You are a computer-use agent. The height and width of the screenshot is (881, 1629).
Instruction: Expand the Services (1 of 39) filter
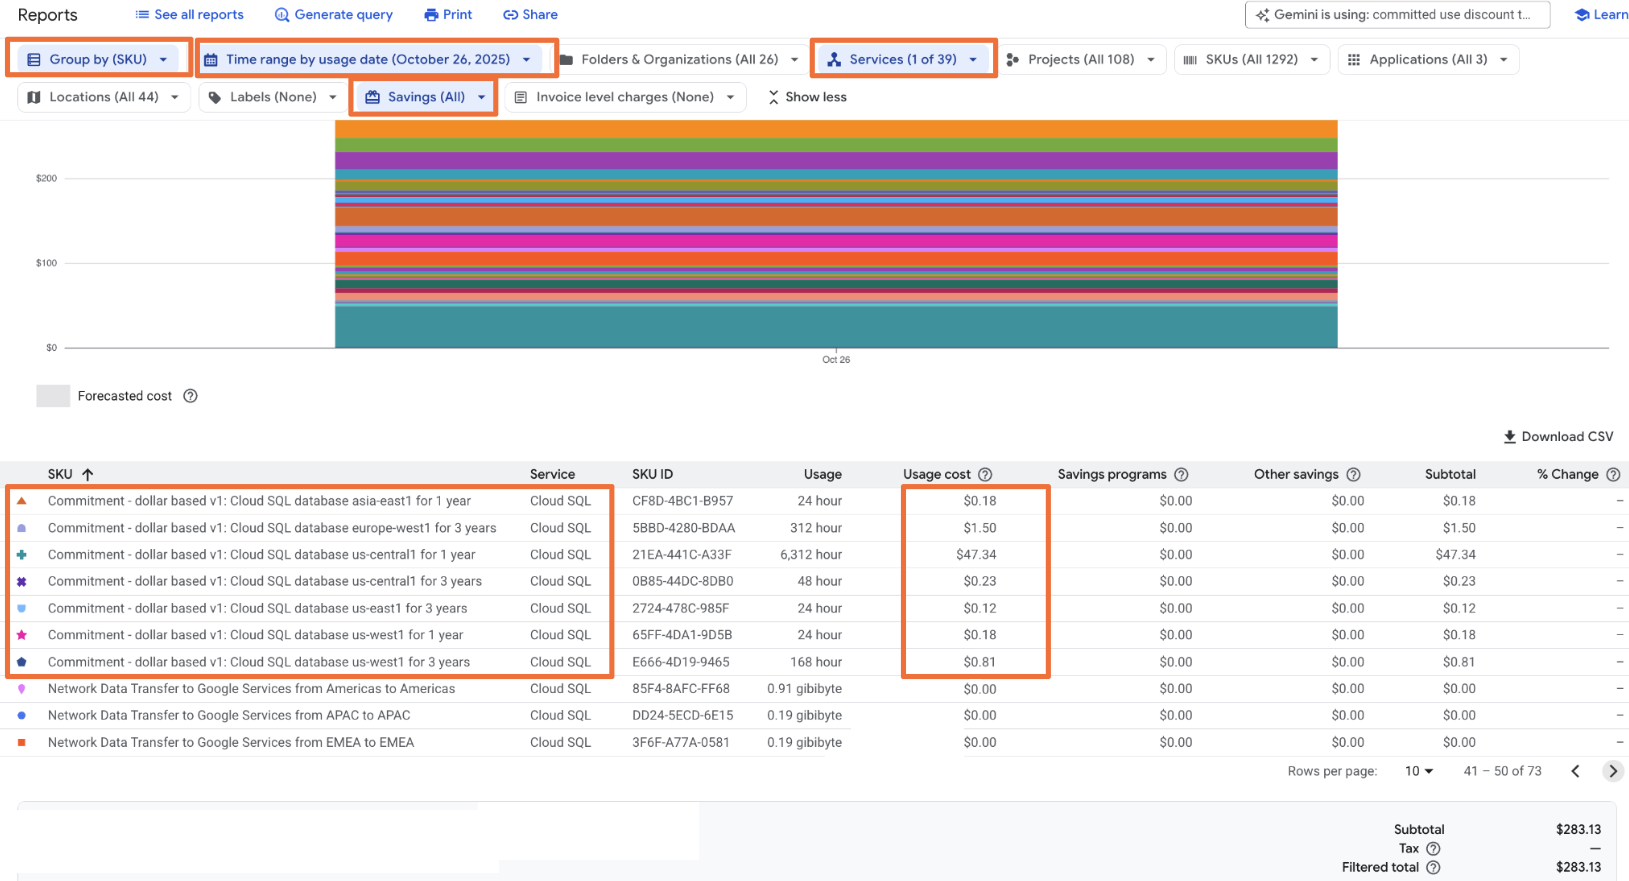tap(902, 59)
